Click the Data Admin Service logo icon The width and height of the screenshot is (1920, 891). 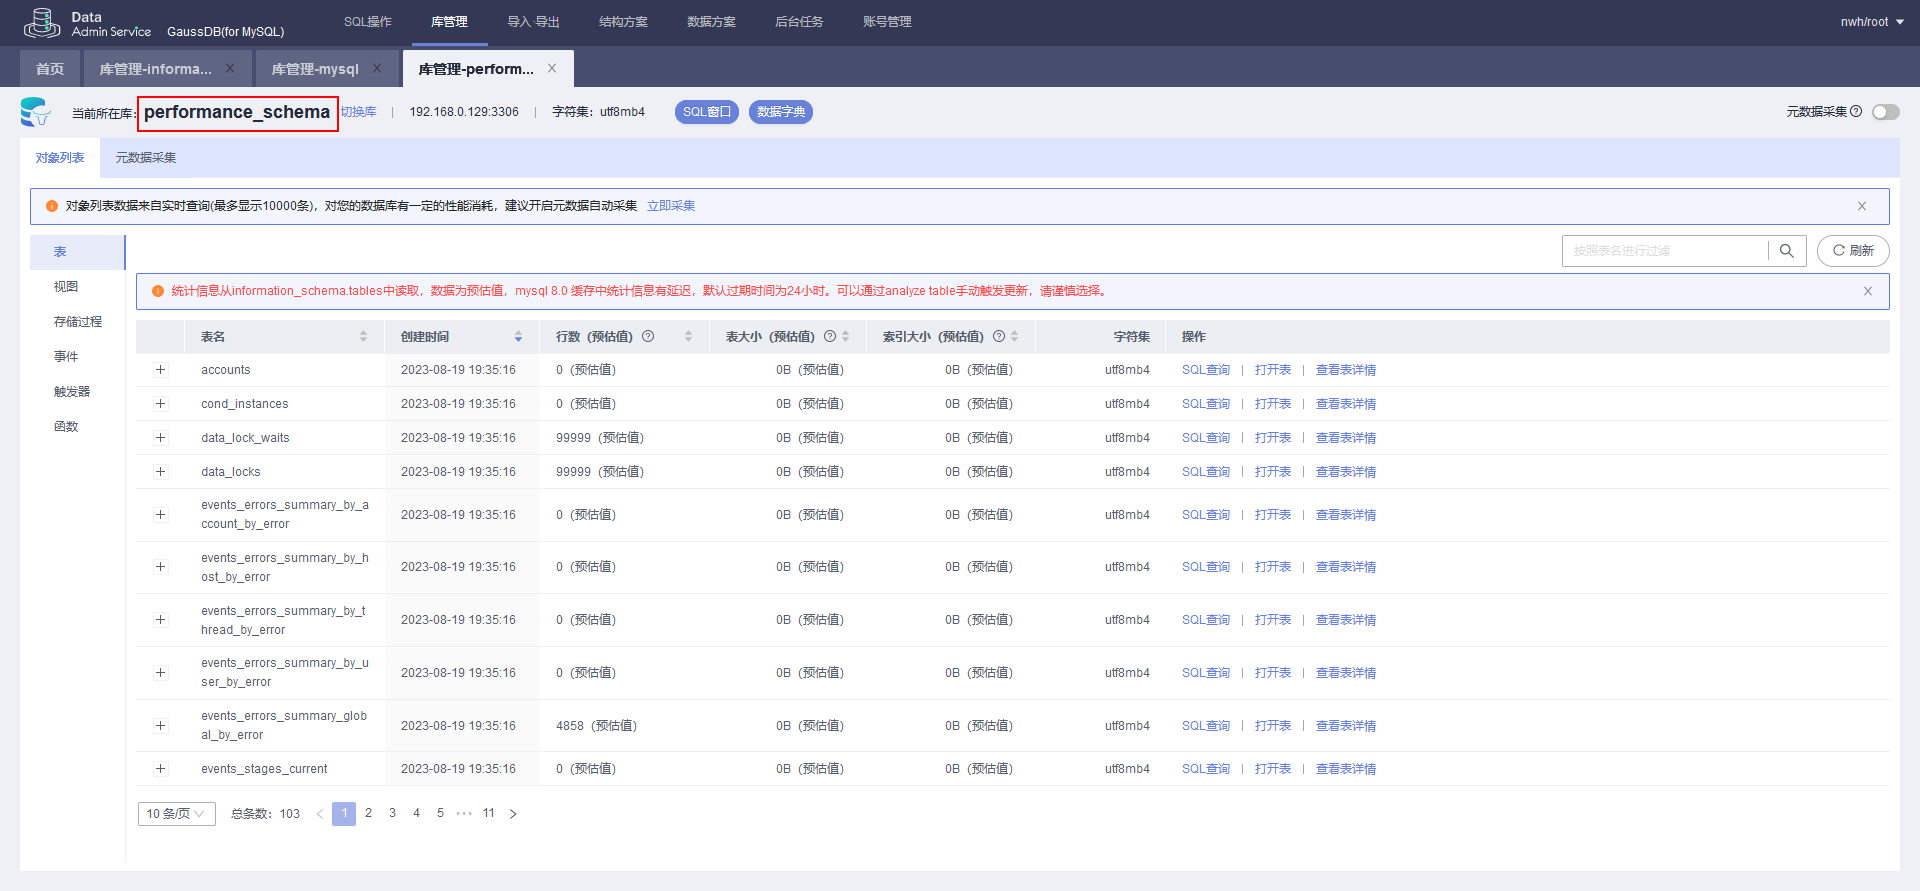pos(41,23)
